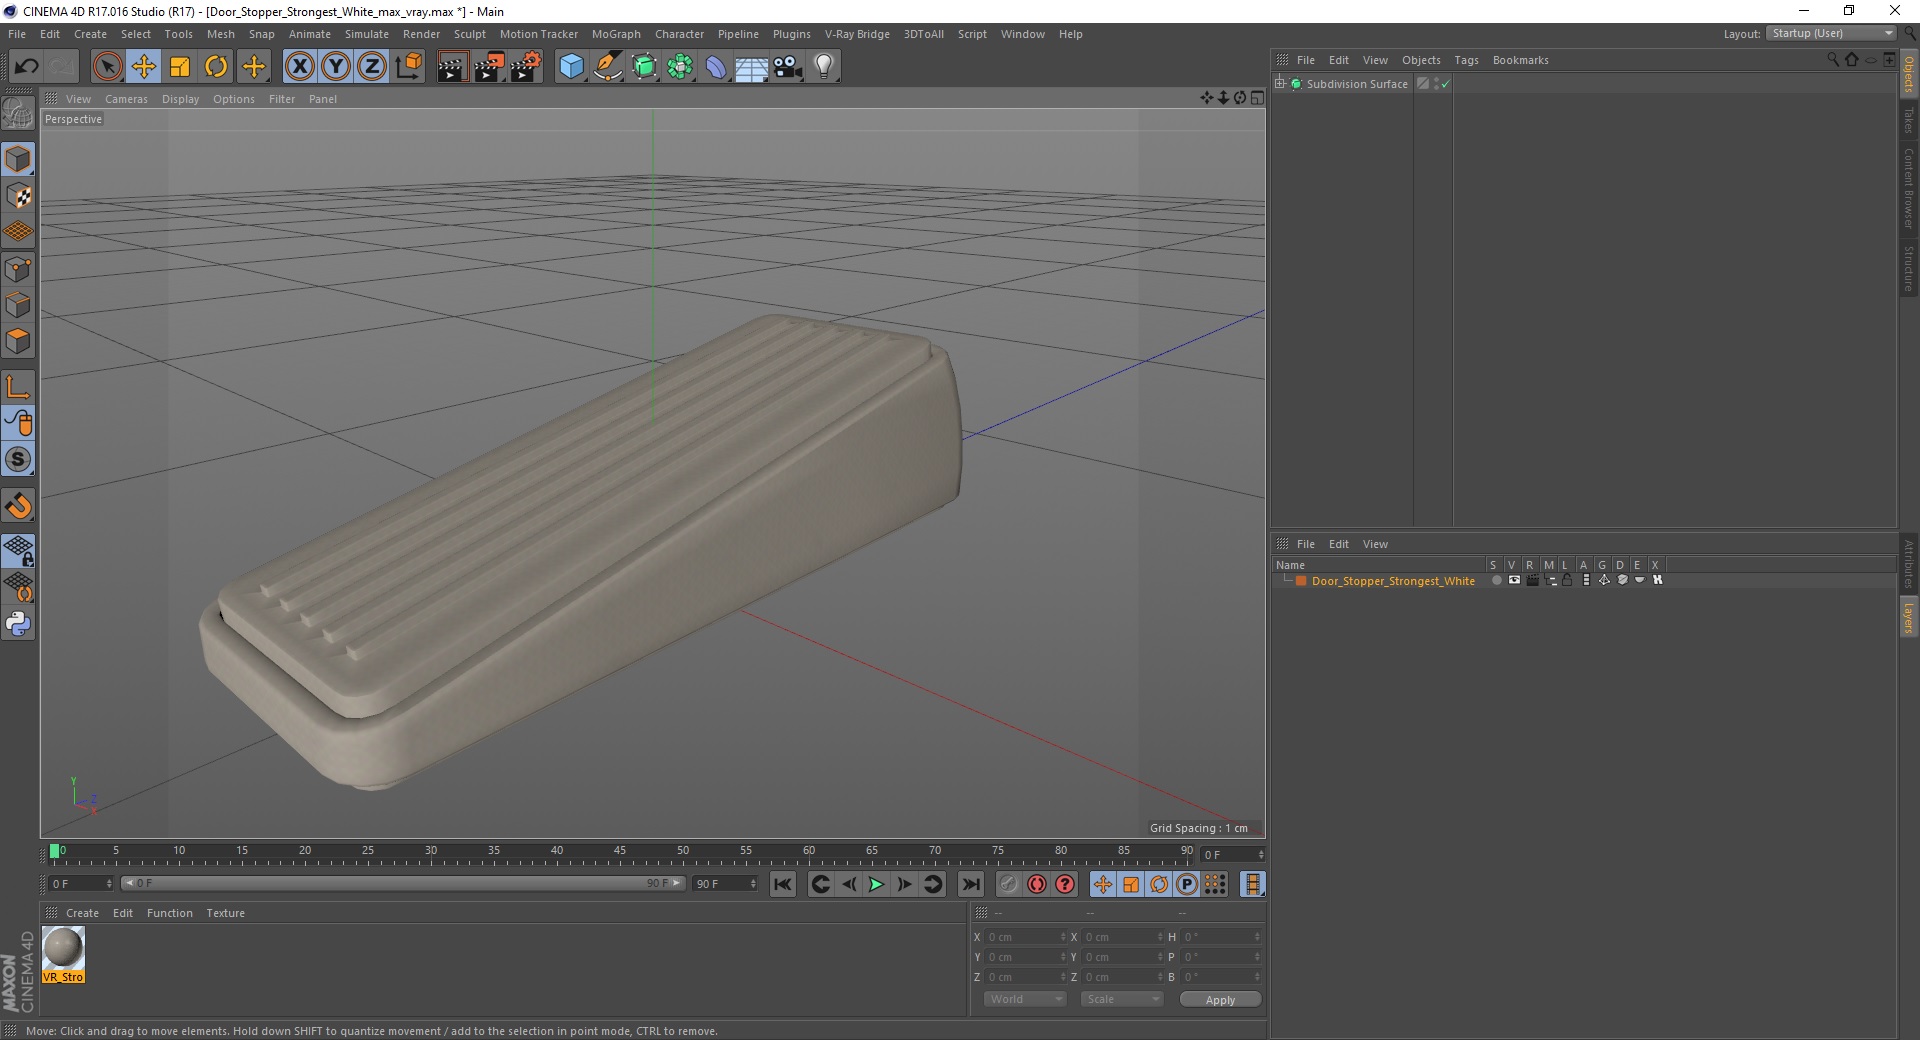Open Python script icon in left palette
1920x1040 pixels.
pos(18,624)
